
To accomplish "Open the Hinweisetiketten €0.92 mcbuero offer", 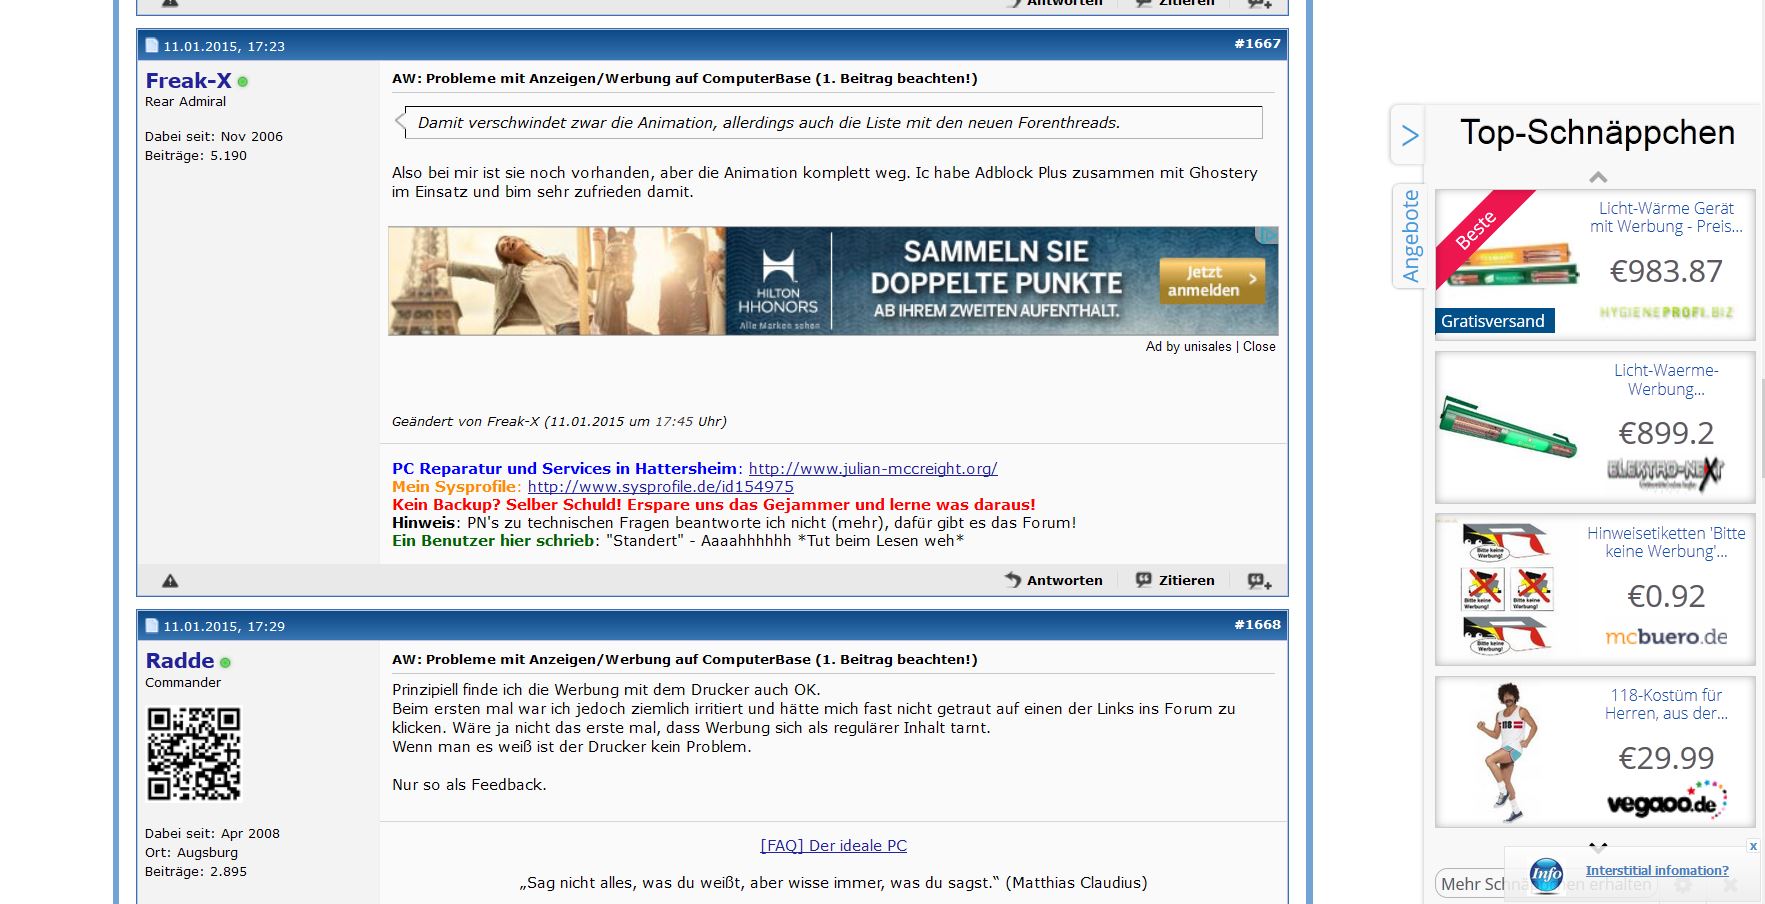I will coord(1595,590).
